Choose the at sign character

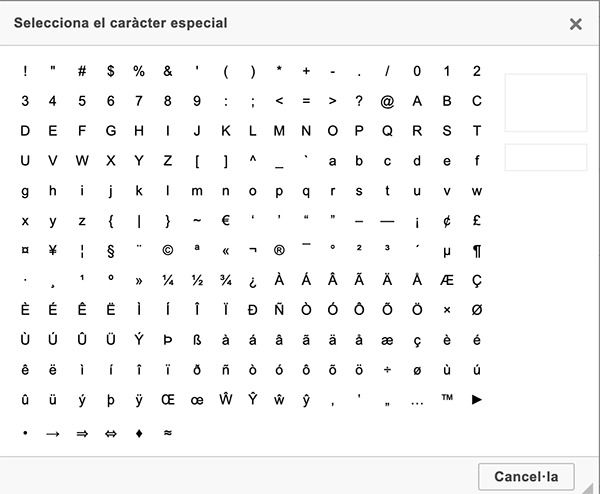tap(388, 101)
